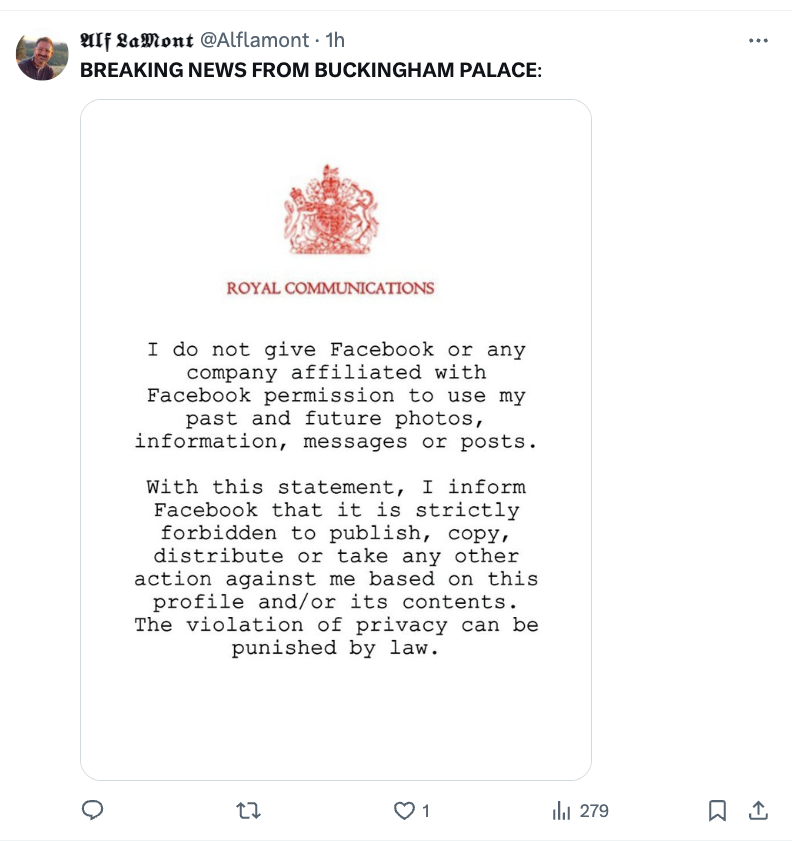
Task: Bookmark this tweet
Action: (x=717, y=812)
